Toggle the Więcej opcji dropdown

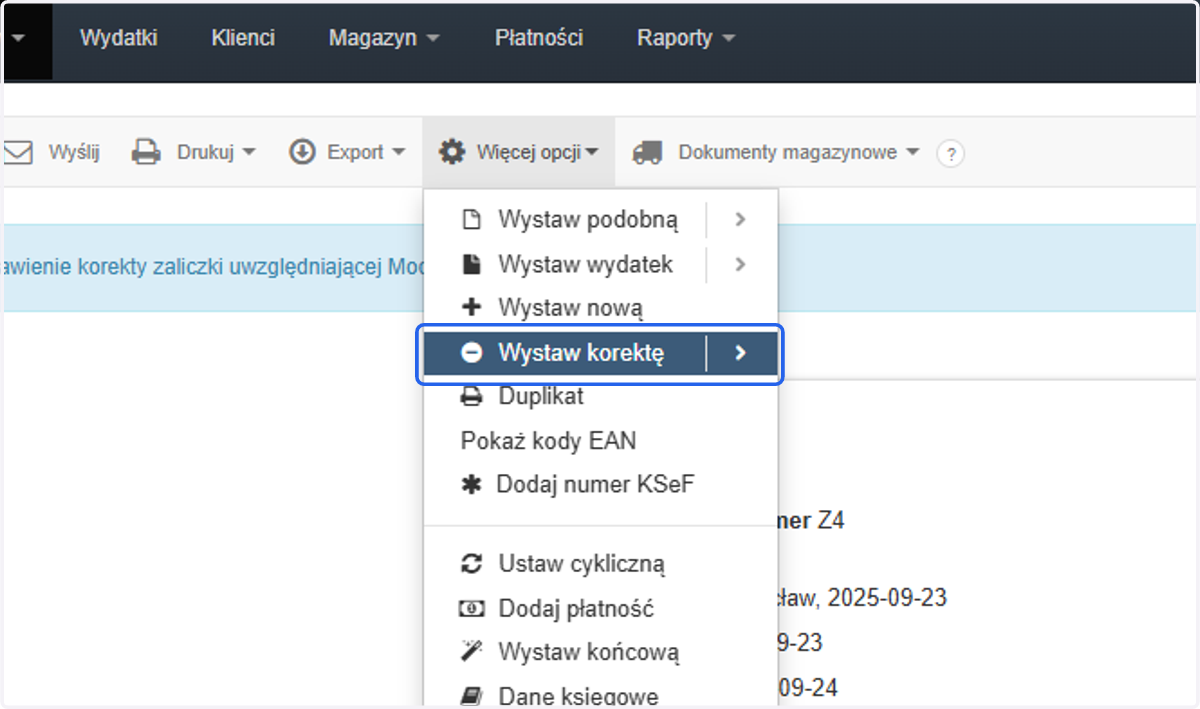pyautogui.click(x=538, y=153)
